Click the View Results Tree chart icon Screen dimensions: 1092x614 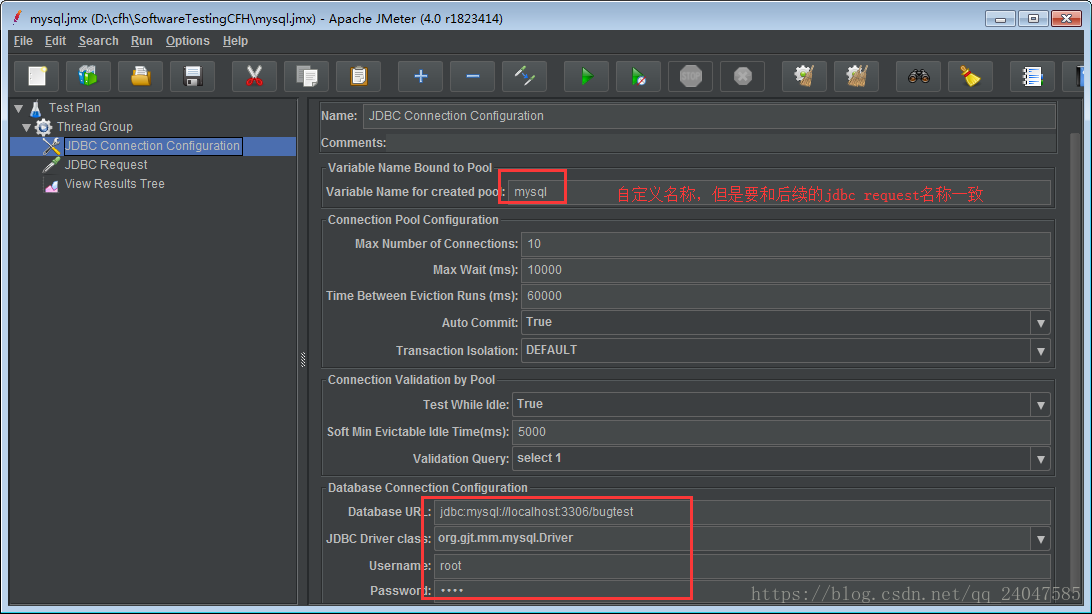[51, 184]
